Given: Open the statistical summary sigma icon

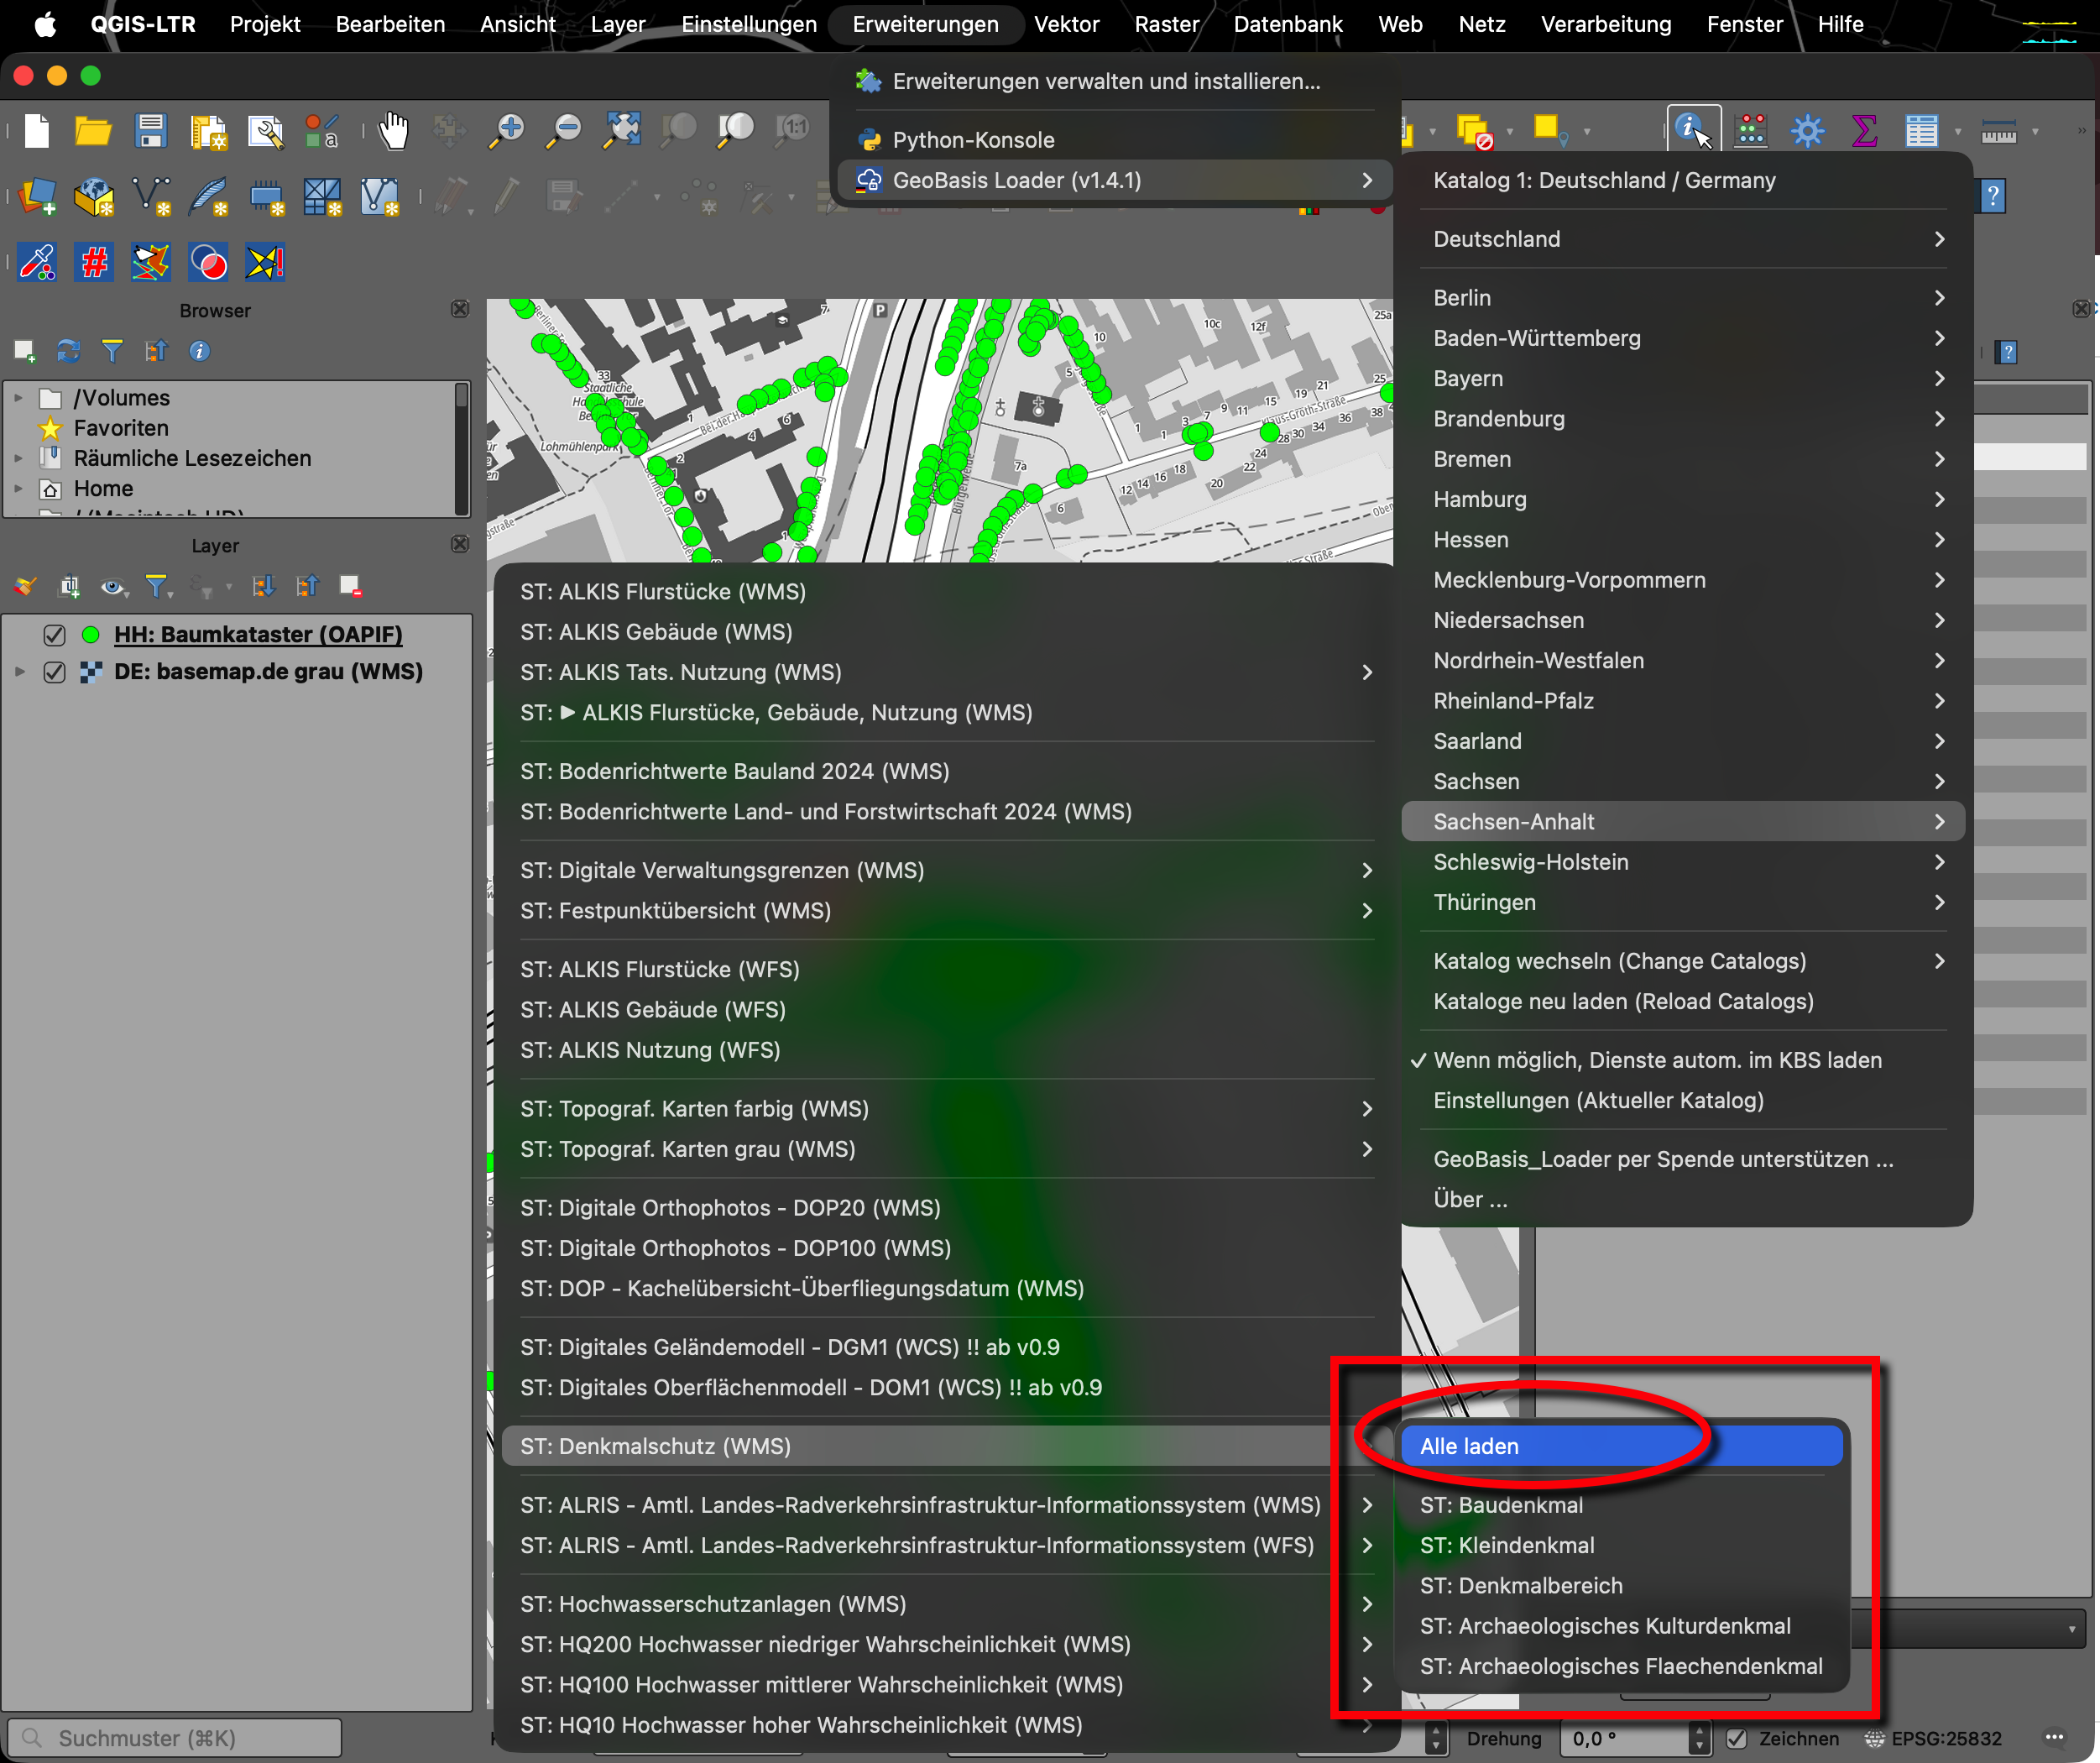Looking at the screenshot, I should [x=1864, y=130].
